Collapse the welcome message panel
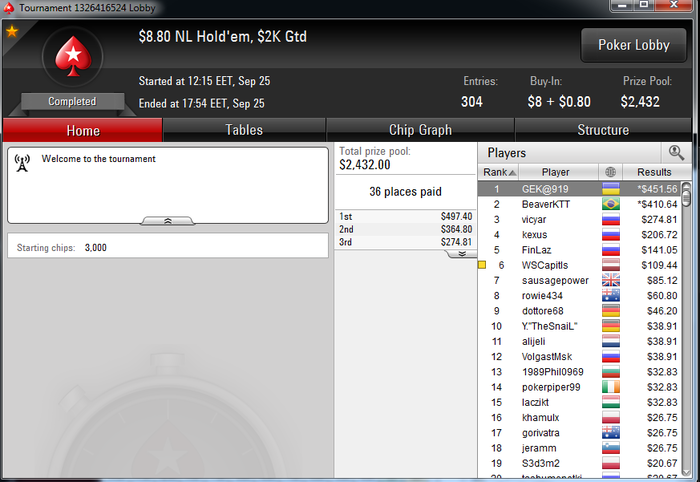The height and width of the screenshot is (482, 700). 167,221
